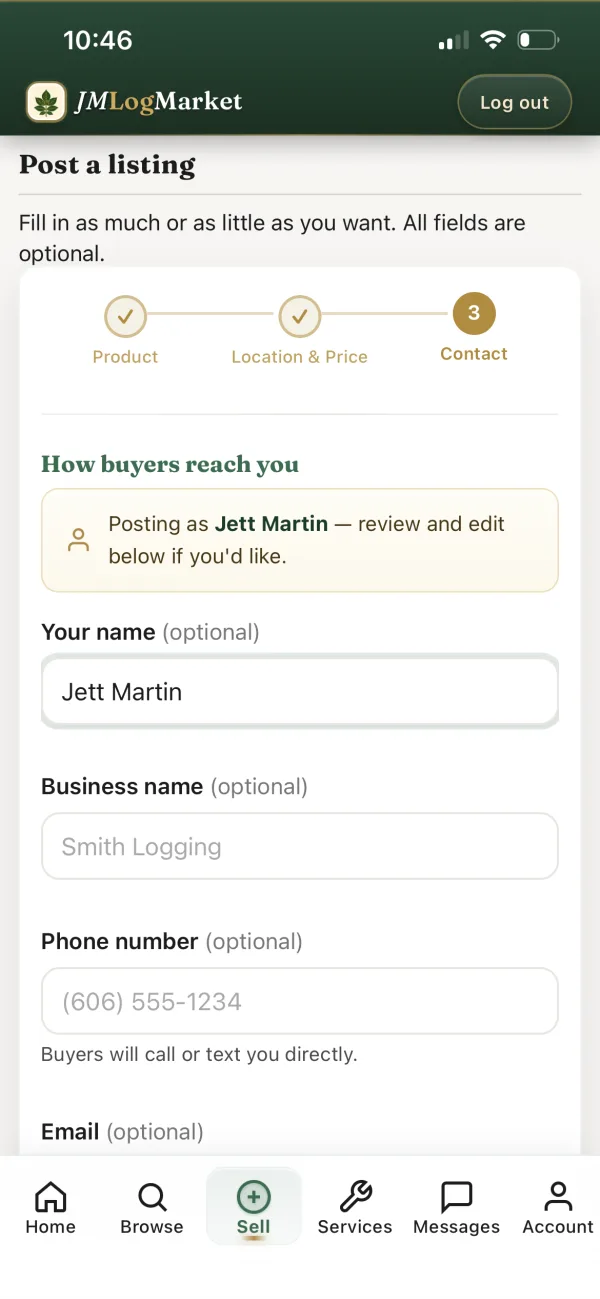Go back to the Product step checkmark
Viewport: 600px width, 1299px height.
[x=125, y=317]
